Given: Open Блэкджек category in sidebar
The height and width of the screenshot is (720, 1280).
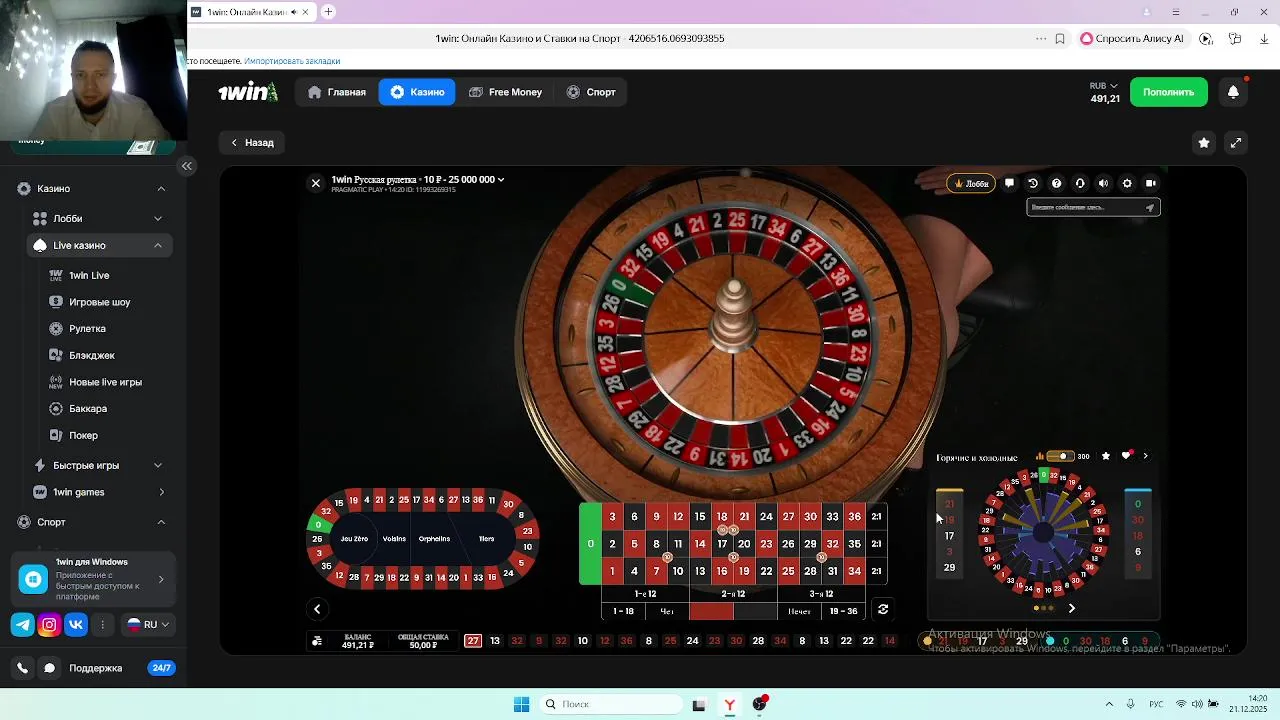Looking at the screenshot, I should (x=92, y=355).
